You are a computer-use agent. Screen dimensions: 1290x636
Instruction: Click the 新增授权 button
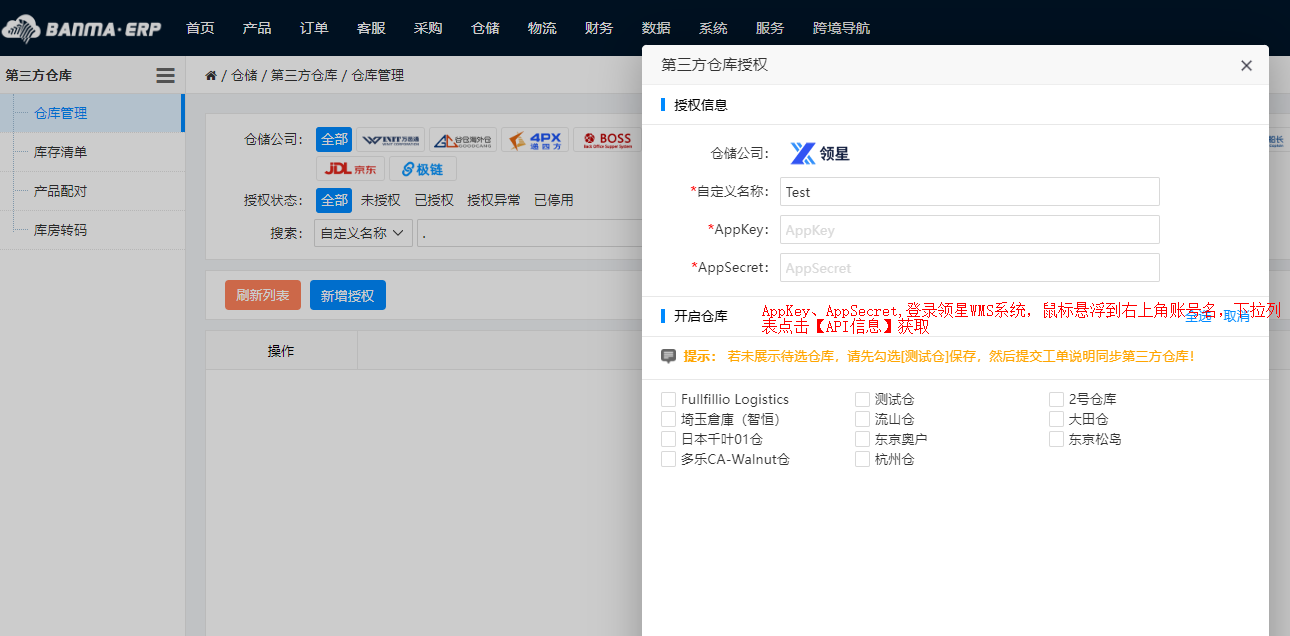[347, 296]
